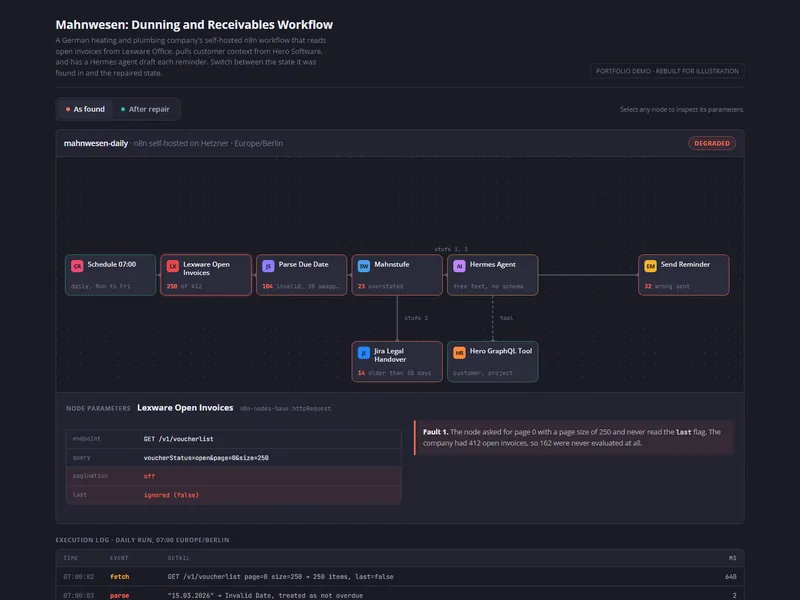800x600 pixels.
Task: Click the 'endpoint' parameter label
Action: click(86, 439)
